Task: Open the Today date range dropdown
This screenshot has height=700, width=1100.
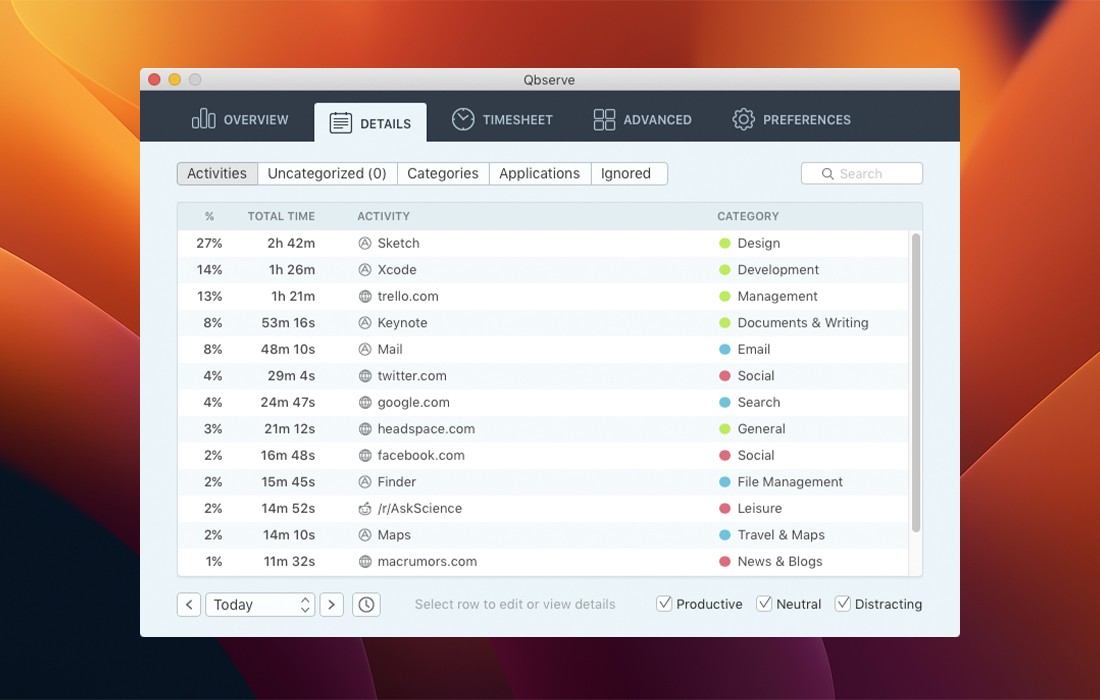Action: (260, 604)
